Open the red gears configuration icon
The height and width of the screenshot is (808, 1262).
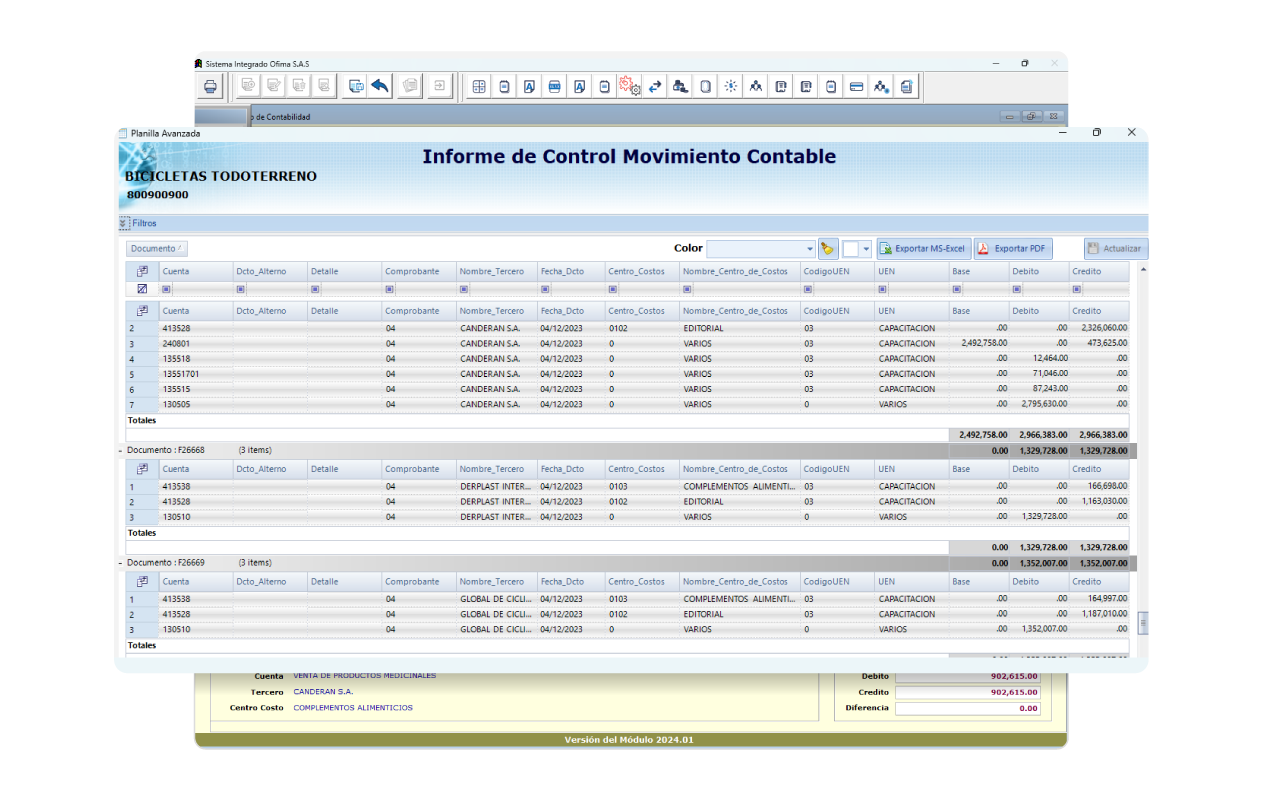629,87
